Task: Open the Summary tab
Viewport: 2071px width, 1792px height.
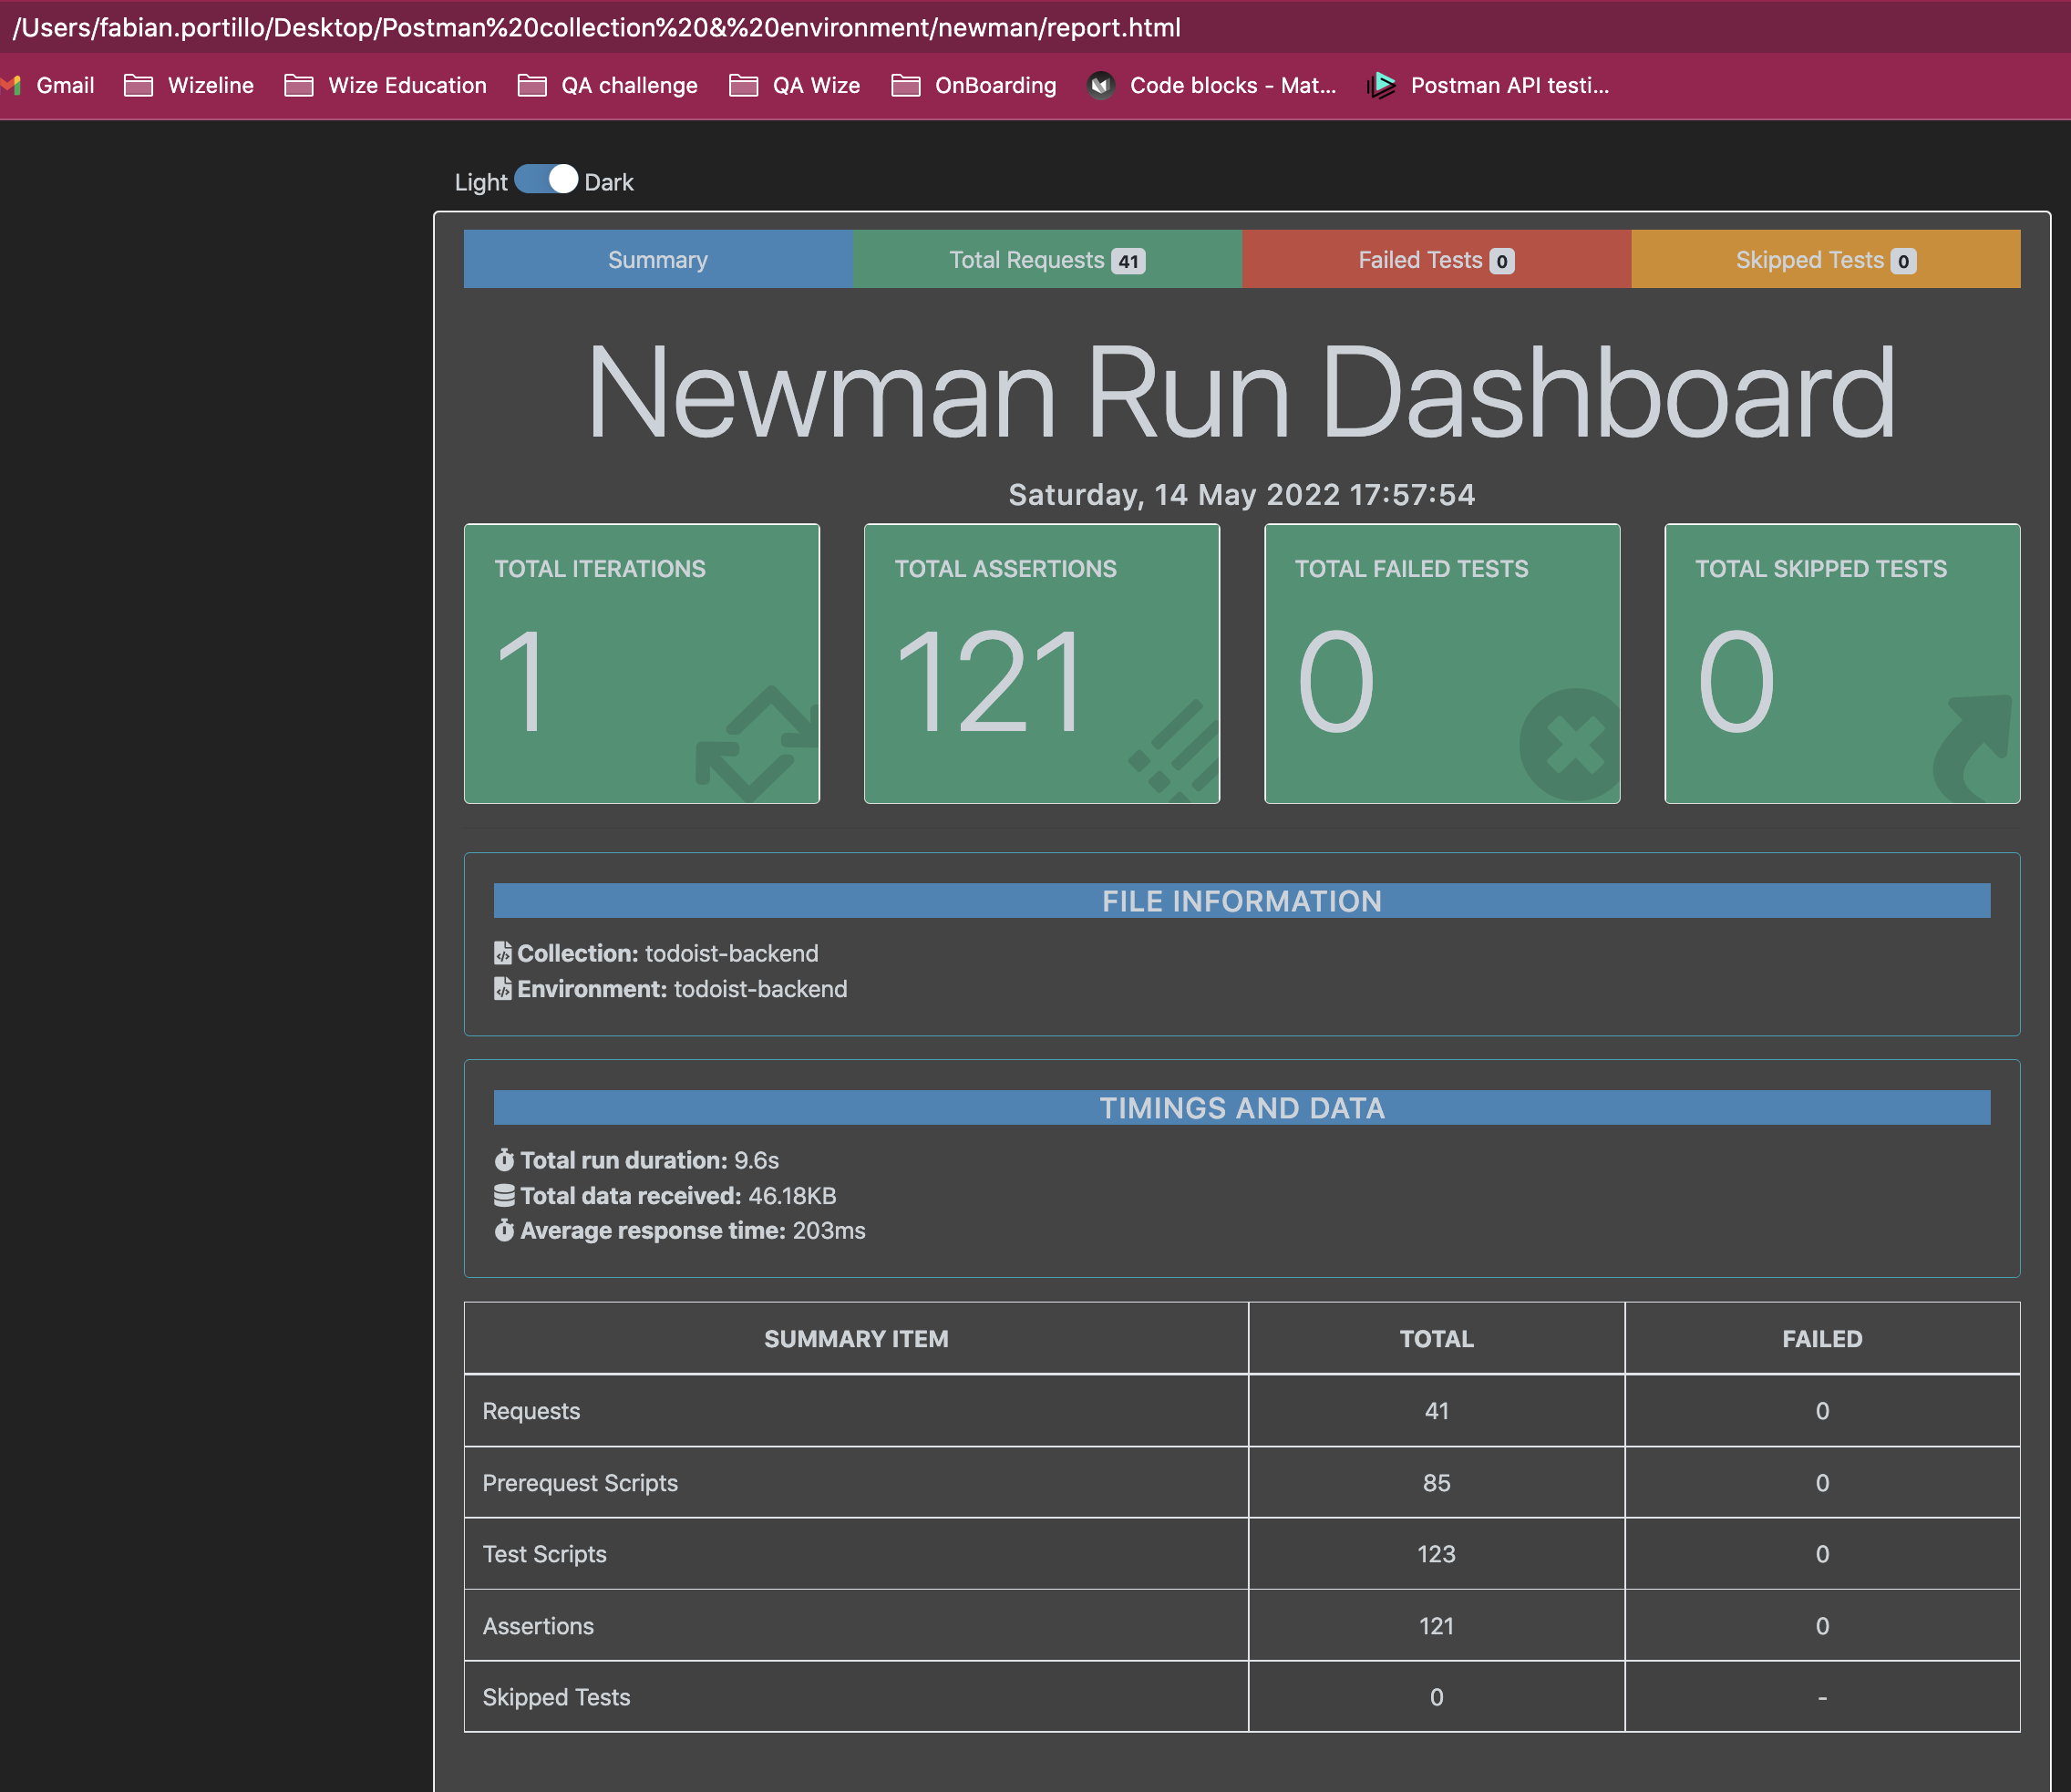Action: click(x=658, y=260)
